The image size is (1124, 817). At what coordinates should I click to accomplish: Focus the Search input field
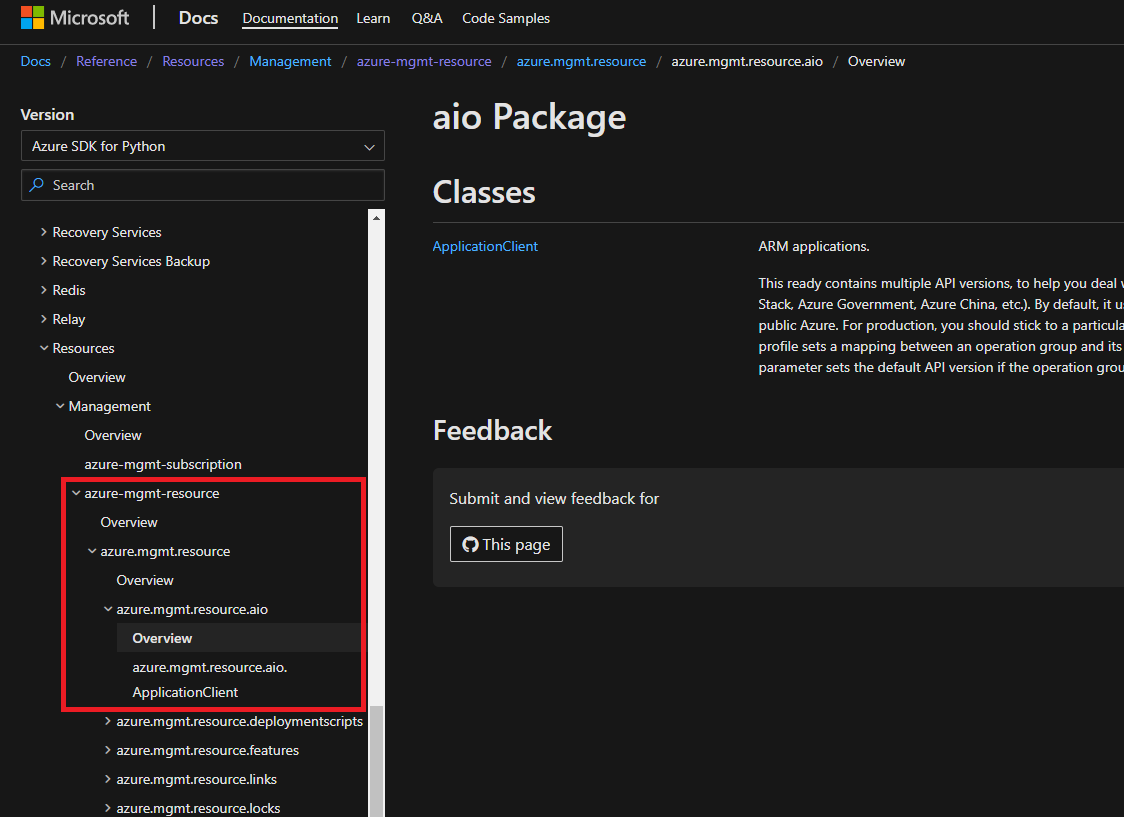(203, 185)
